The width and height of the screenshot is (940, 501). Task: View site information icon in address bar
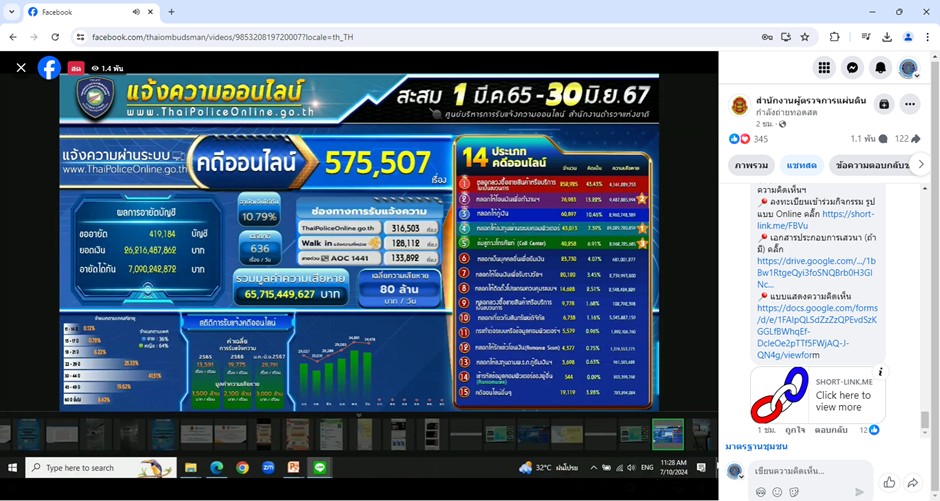[x=80, y=37]
